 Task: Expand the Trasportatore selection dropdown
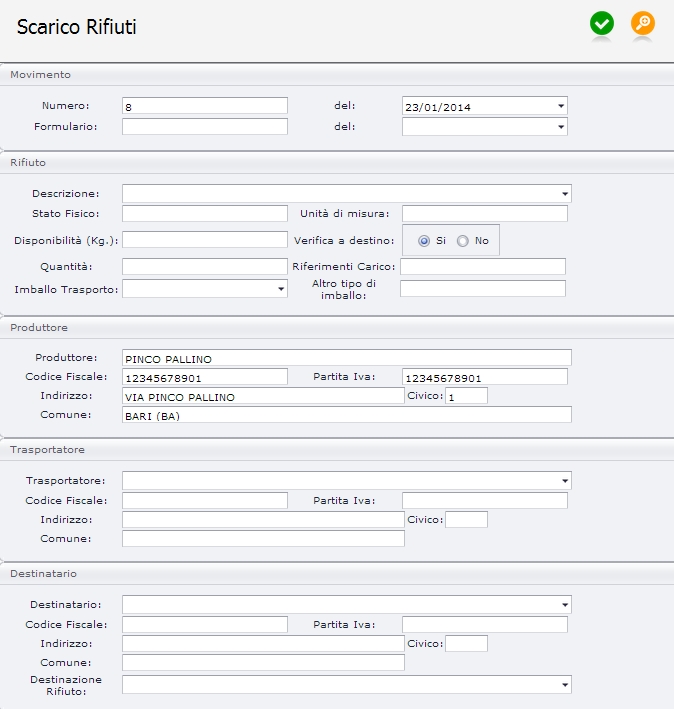(x=347, y=480)
